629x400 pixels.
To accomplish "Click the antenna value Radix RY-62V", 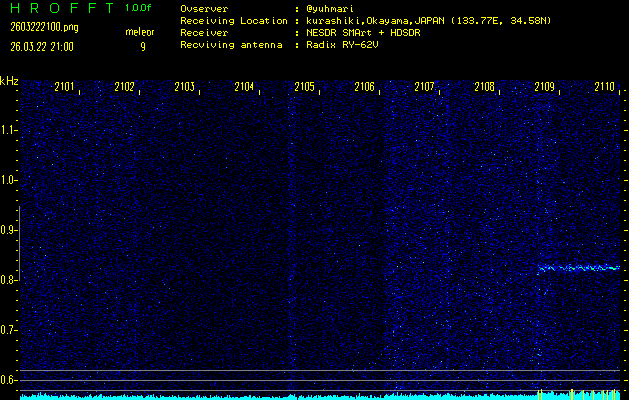I will tap(343, 45).
